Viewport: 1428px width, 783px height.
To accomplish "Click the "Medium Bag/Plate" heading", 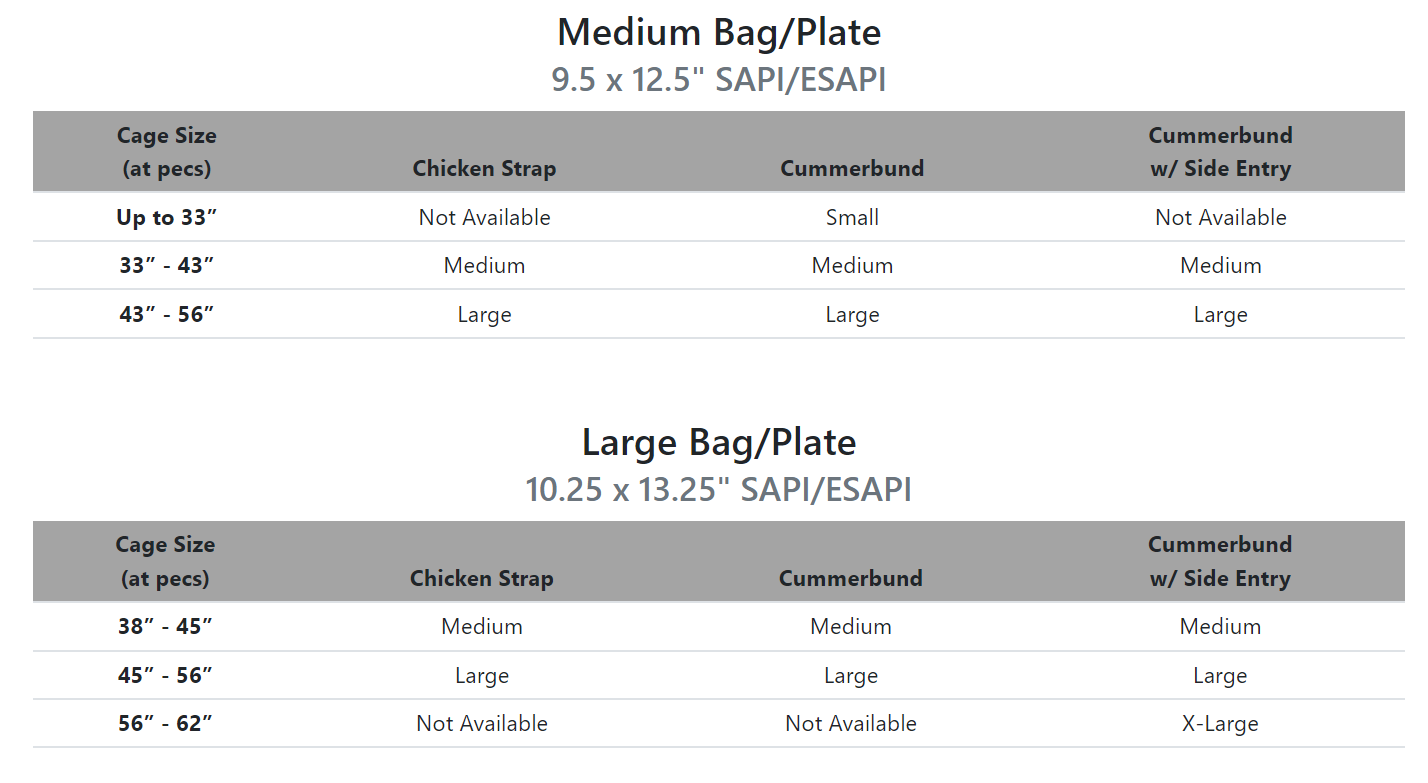I will (x=718, y=32).
